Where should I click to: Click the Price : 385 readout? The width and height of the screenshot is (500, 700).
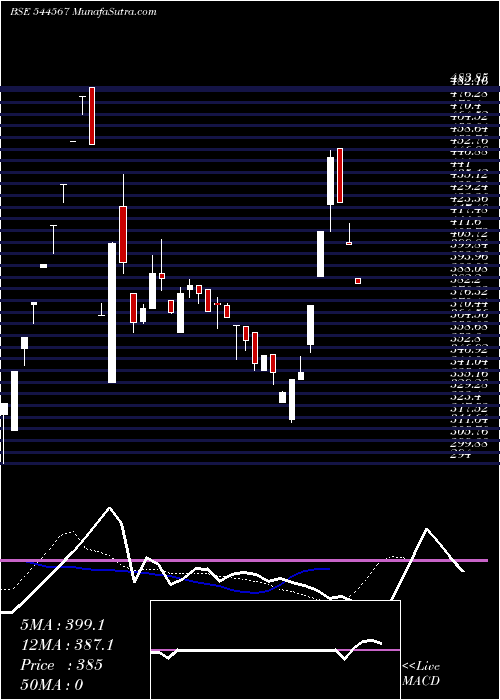pos(62,665)
